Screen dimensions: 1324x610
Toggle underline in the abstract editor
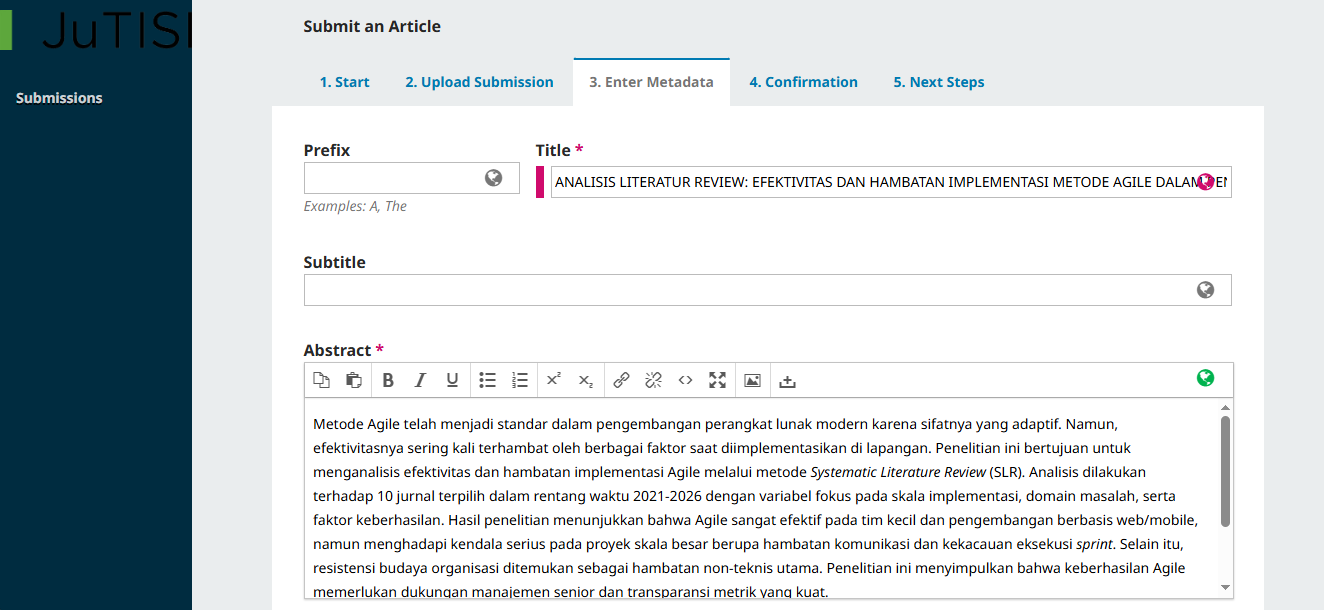tap(452, 380)
